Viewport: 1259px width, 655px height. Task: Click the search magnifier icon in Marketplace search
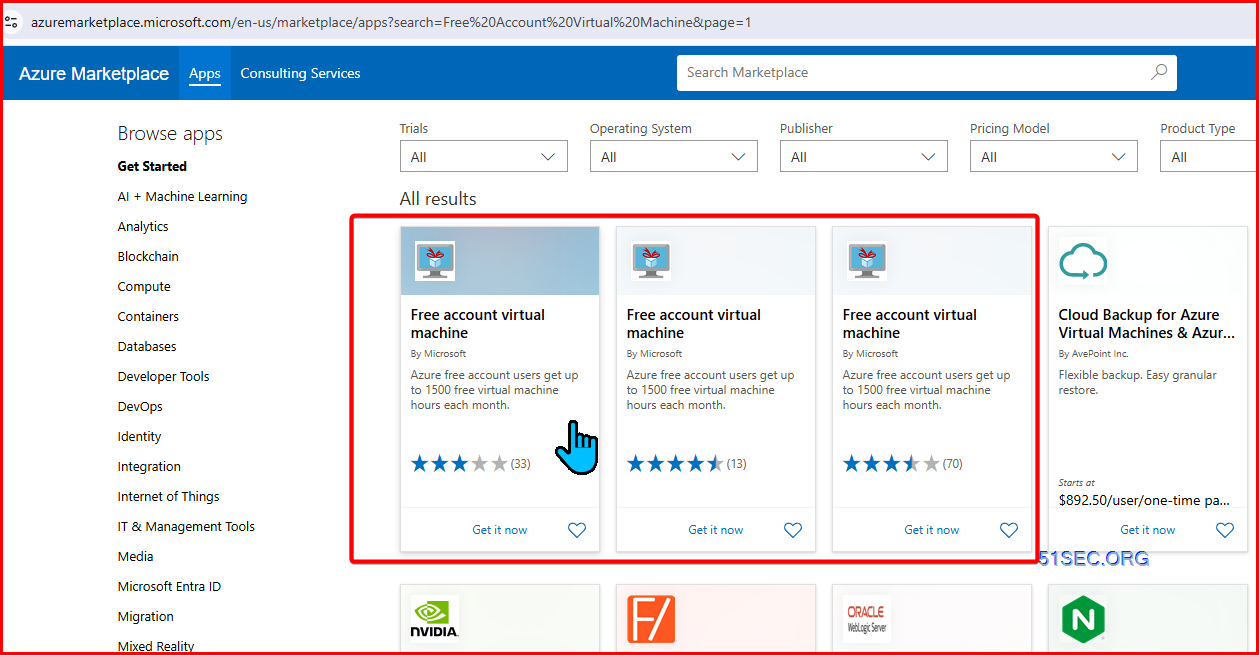click(x=1159, y=72)
